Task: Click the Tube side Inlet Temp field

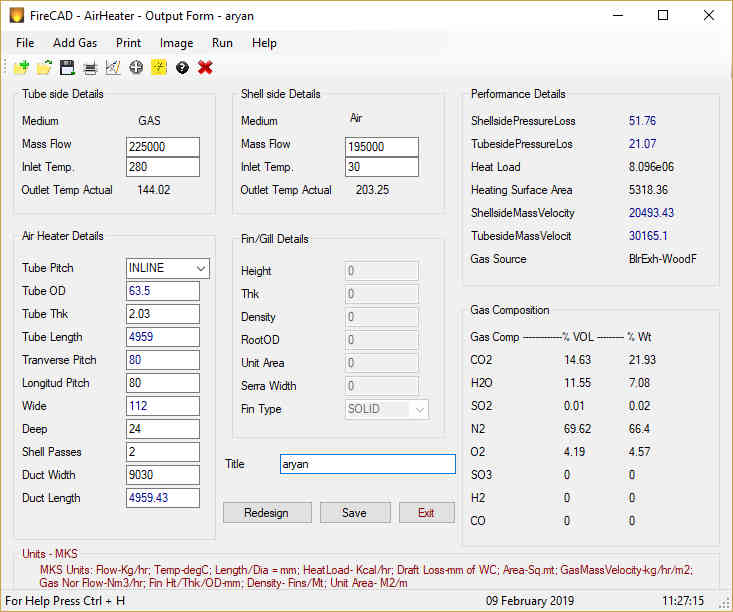Action: (163, 167)
